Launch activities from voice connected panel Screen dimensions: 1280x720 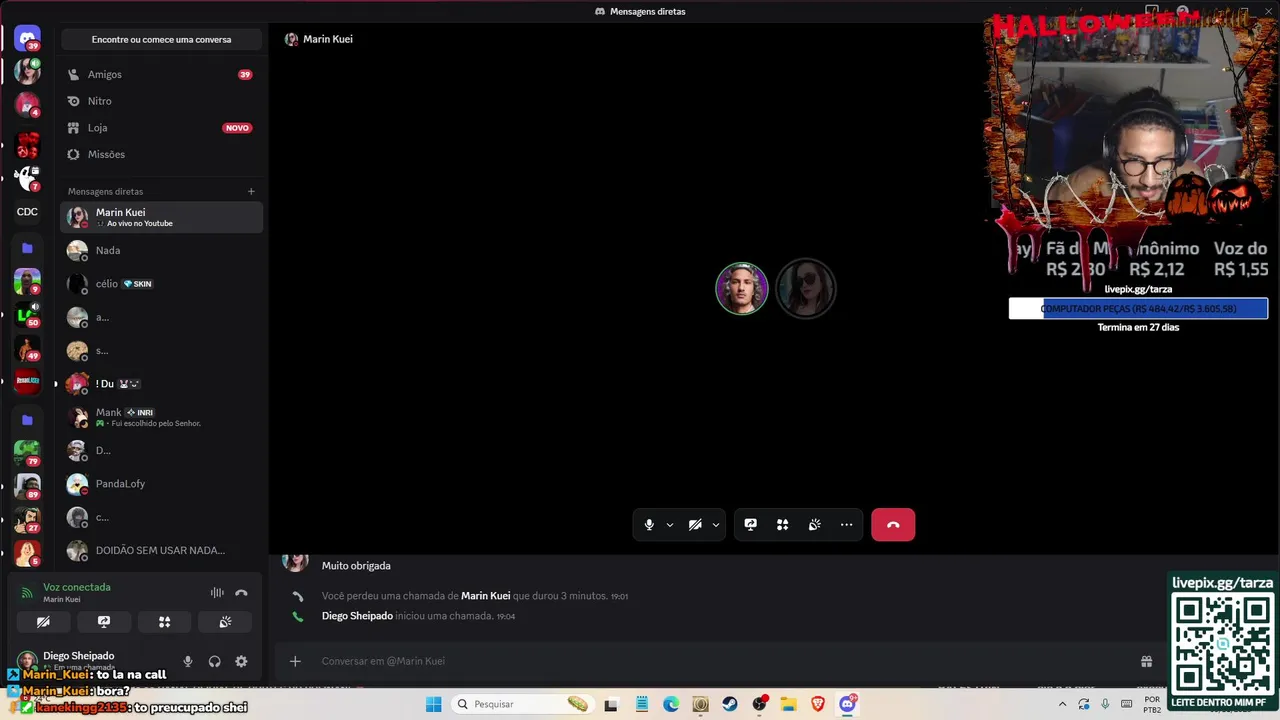(x=165, y=622)
